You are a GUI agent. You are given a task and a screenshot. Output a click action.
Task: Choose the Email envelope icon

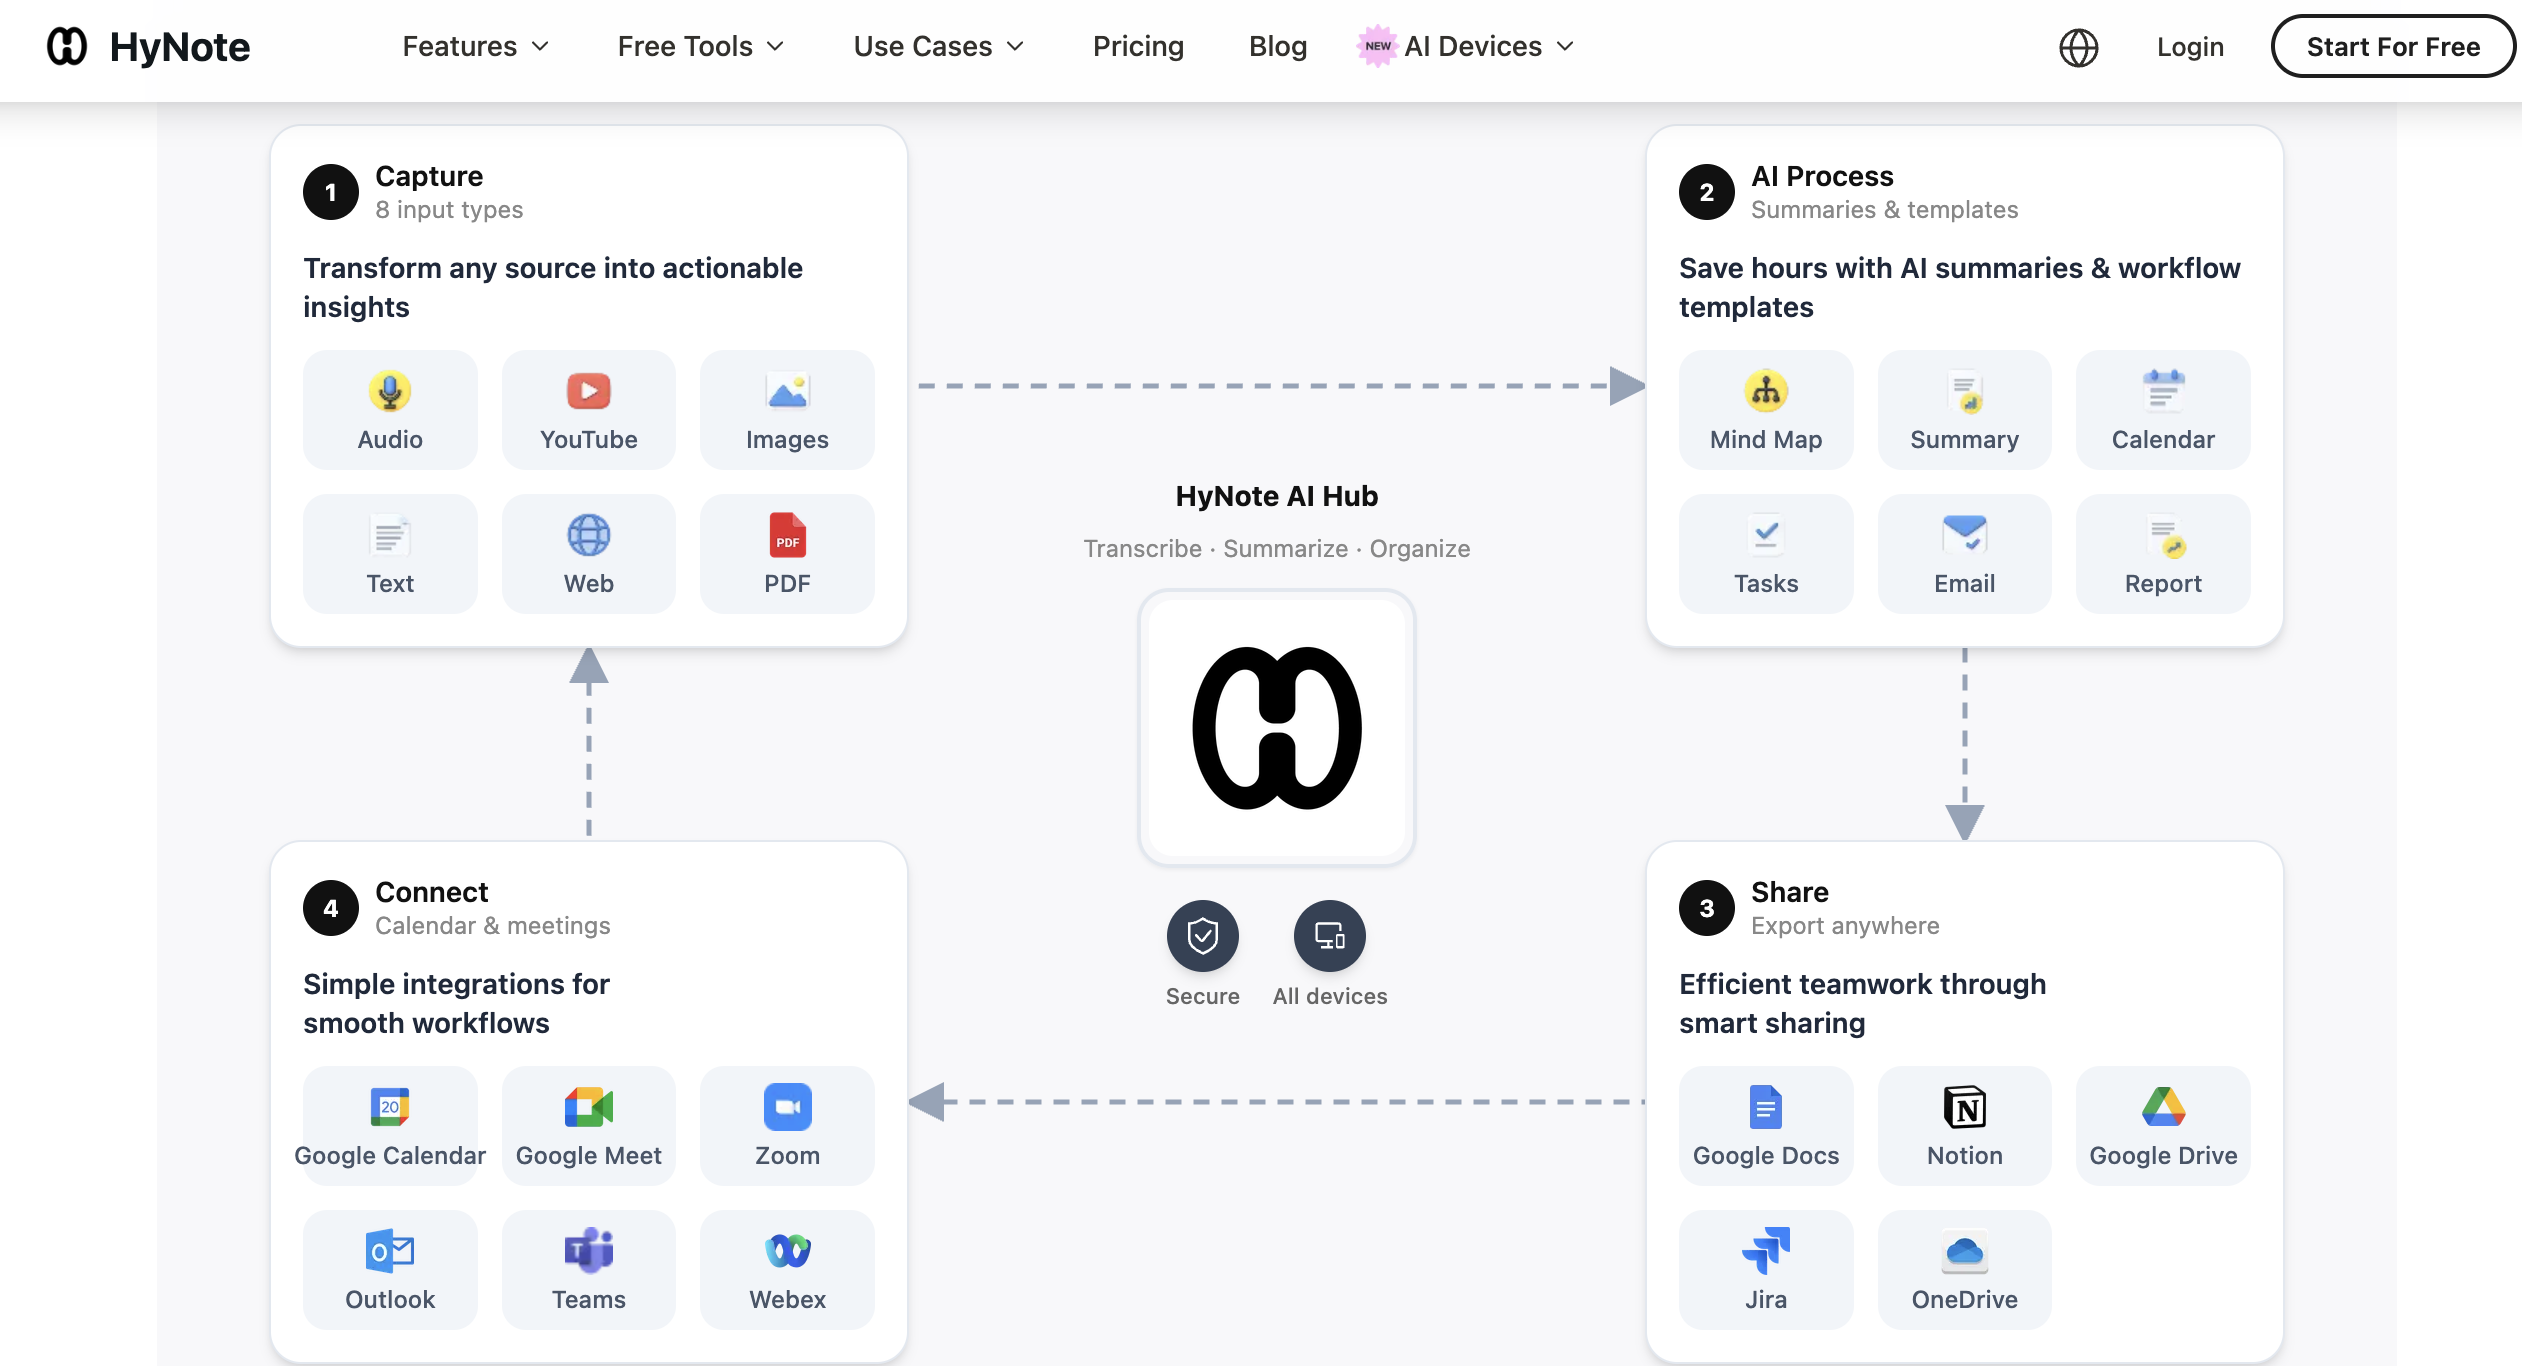point(1964,535)
